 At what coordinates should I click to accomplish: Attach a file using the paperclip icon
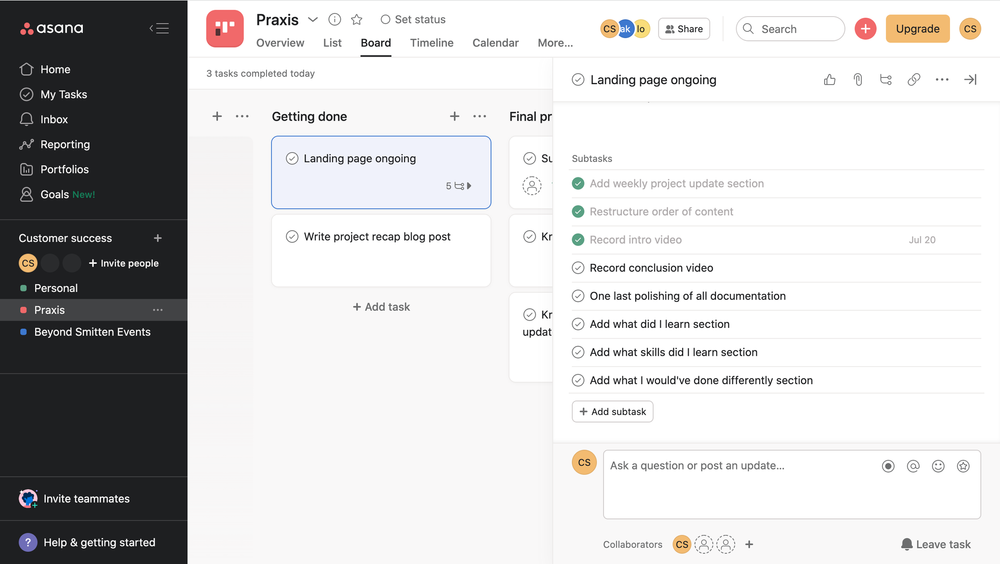858,80
